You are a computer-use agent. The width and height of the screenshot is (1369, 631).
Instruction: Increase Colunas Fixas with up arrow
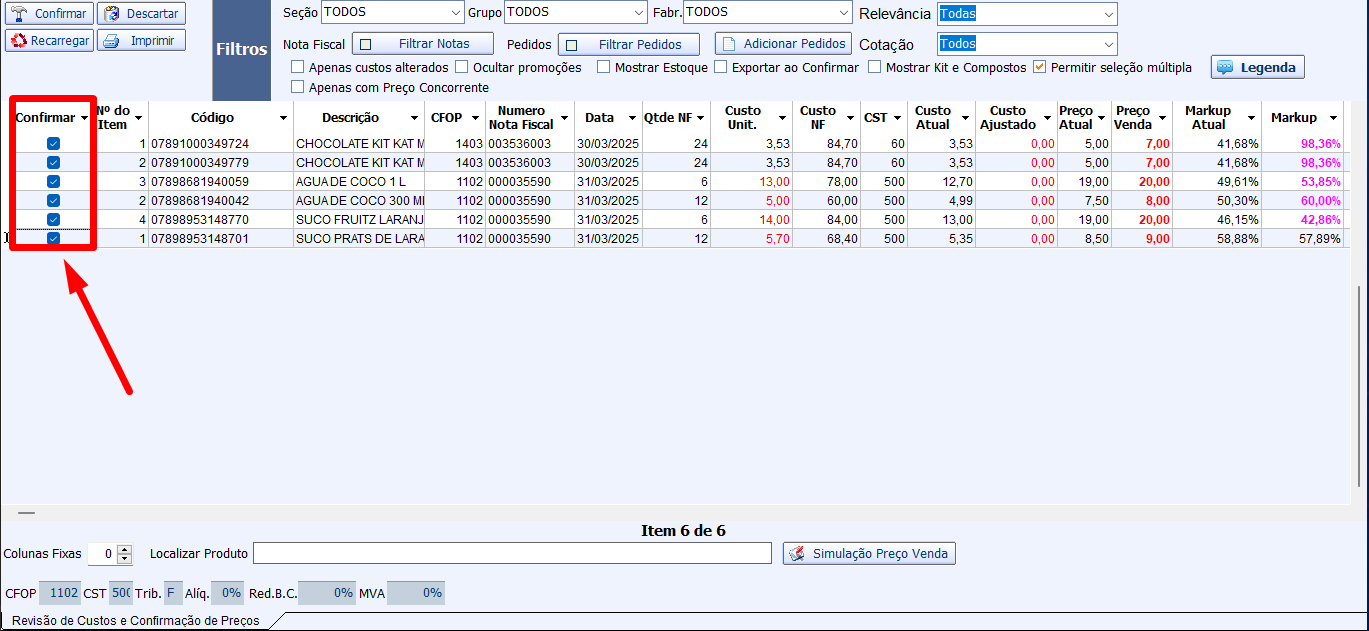(125, 549)
